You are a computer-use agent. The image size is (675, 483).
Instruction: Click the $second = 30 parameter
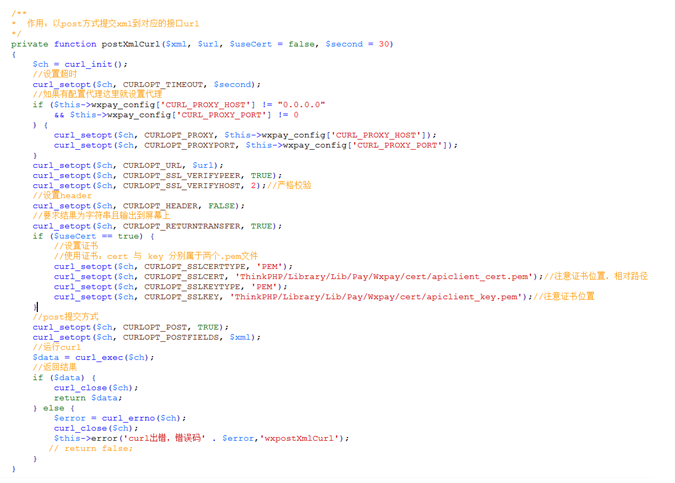pos(358,44)
